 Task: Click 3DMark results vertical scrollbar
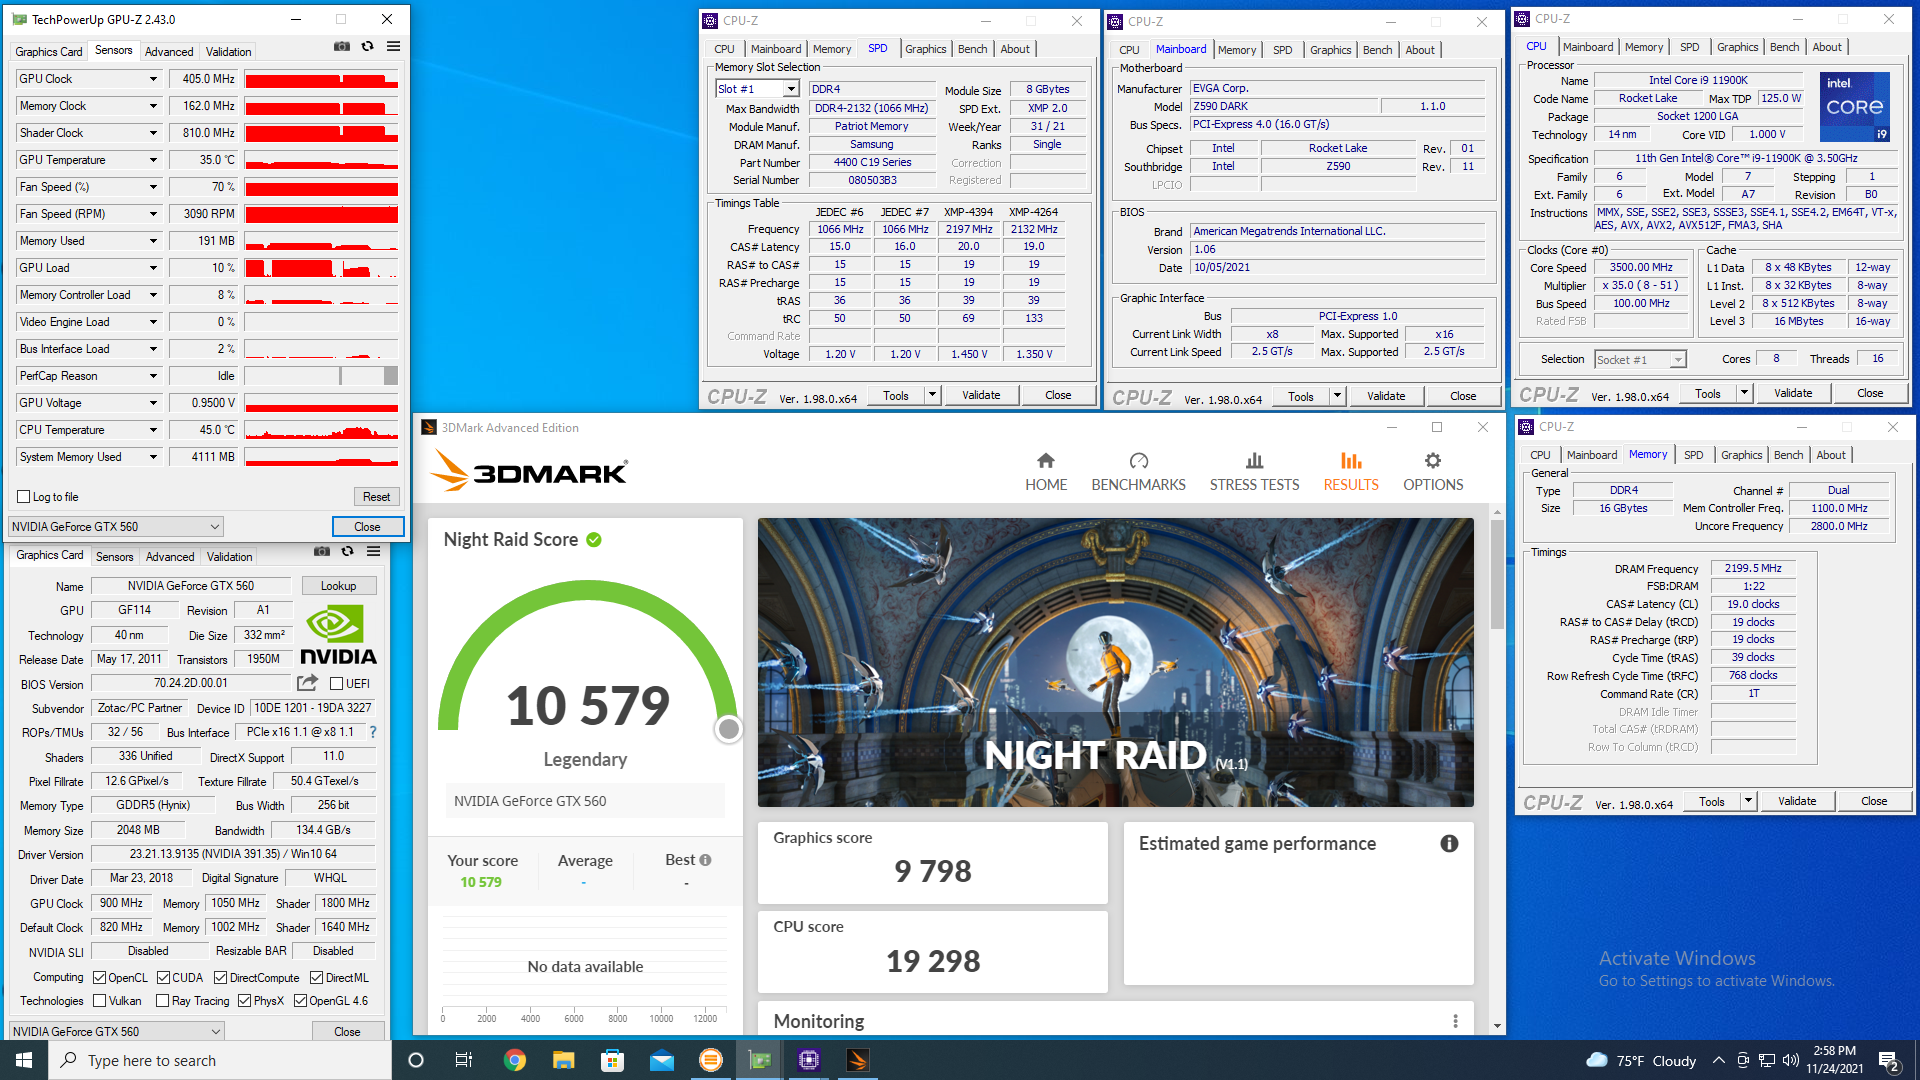[1497, 574]
